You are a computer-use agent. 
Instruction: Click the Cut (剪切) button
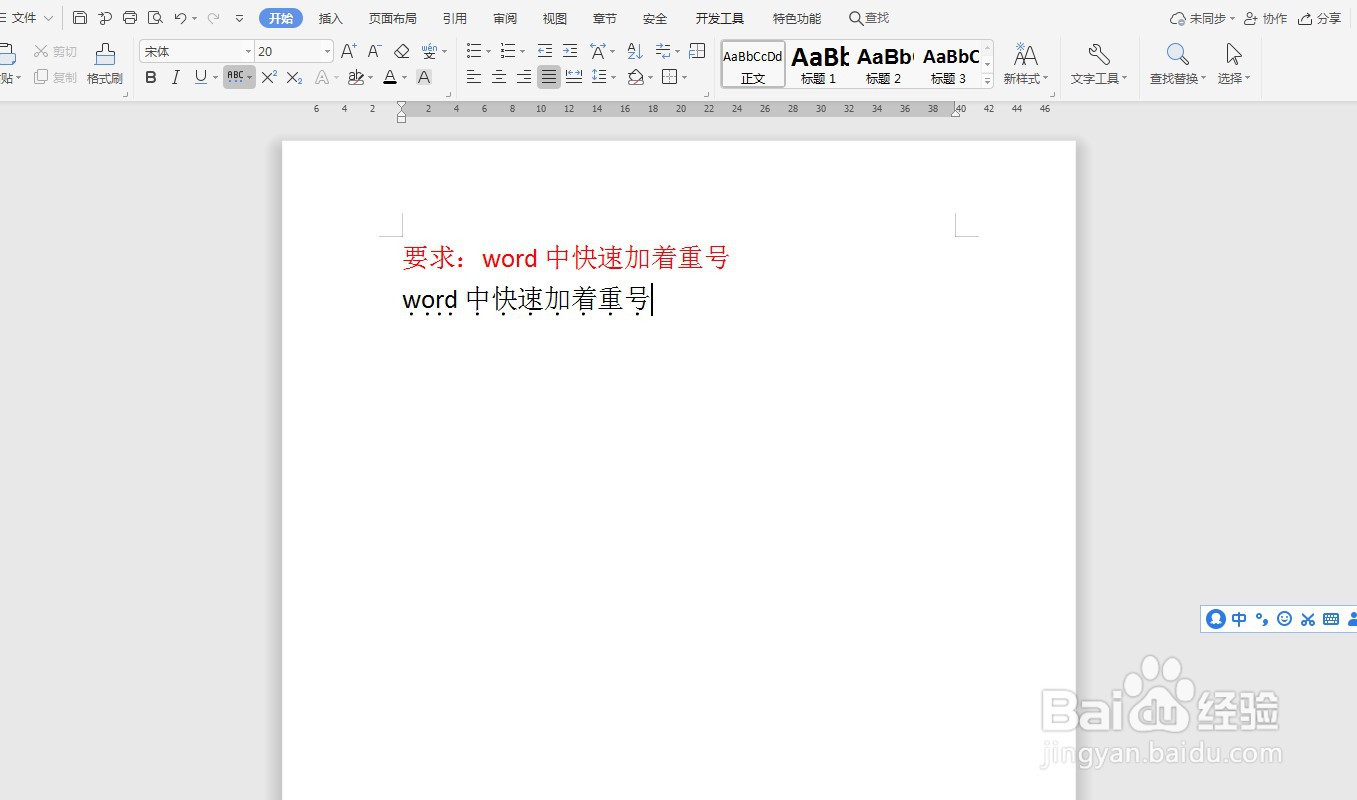pos(55,51)
